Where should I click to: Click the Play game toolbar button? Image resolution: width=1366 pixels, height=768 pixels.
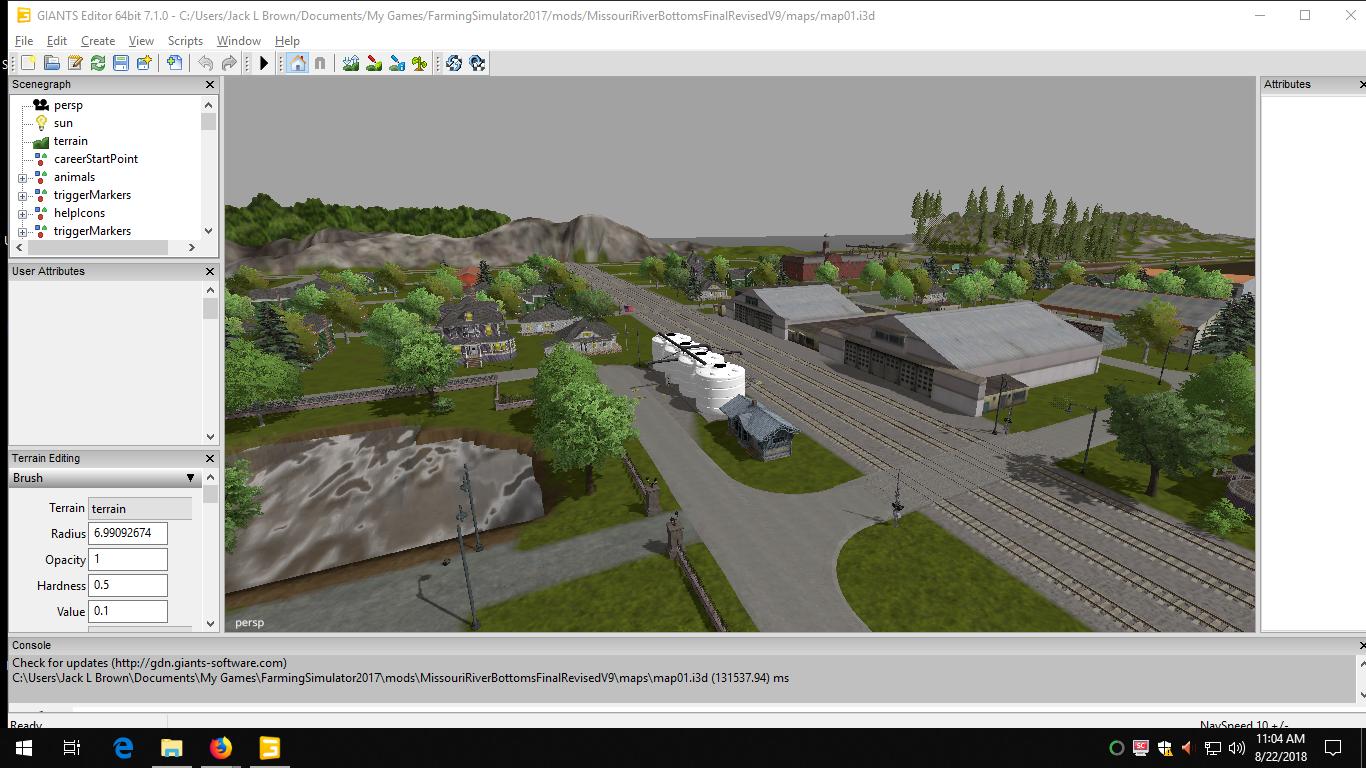pyautogui.click(x=264, y=63)
